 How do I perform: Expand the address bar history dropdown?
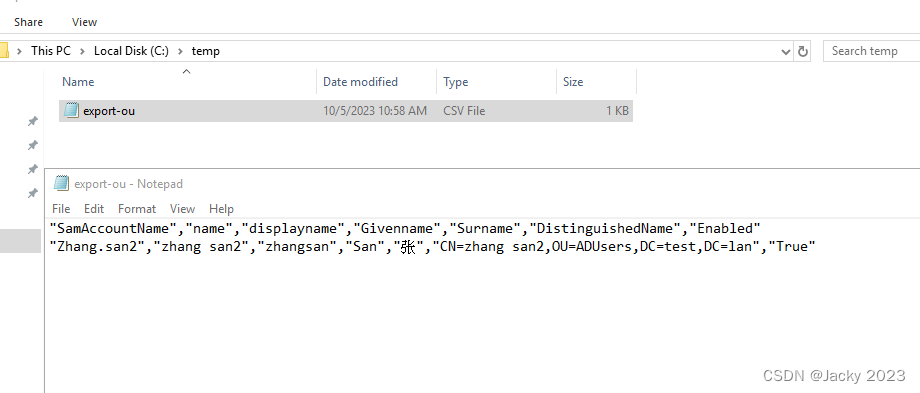[786, 52]
